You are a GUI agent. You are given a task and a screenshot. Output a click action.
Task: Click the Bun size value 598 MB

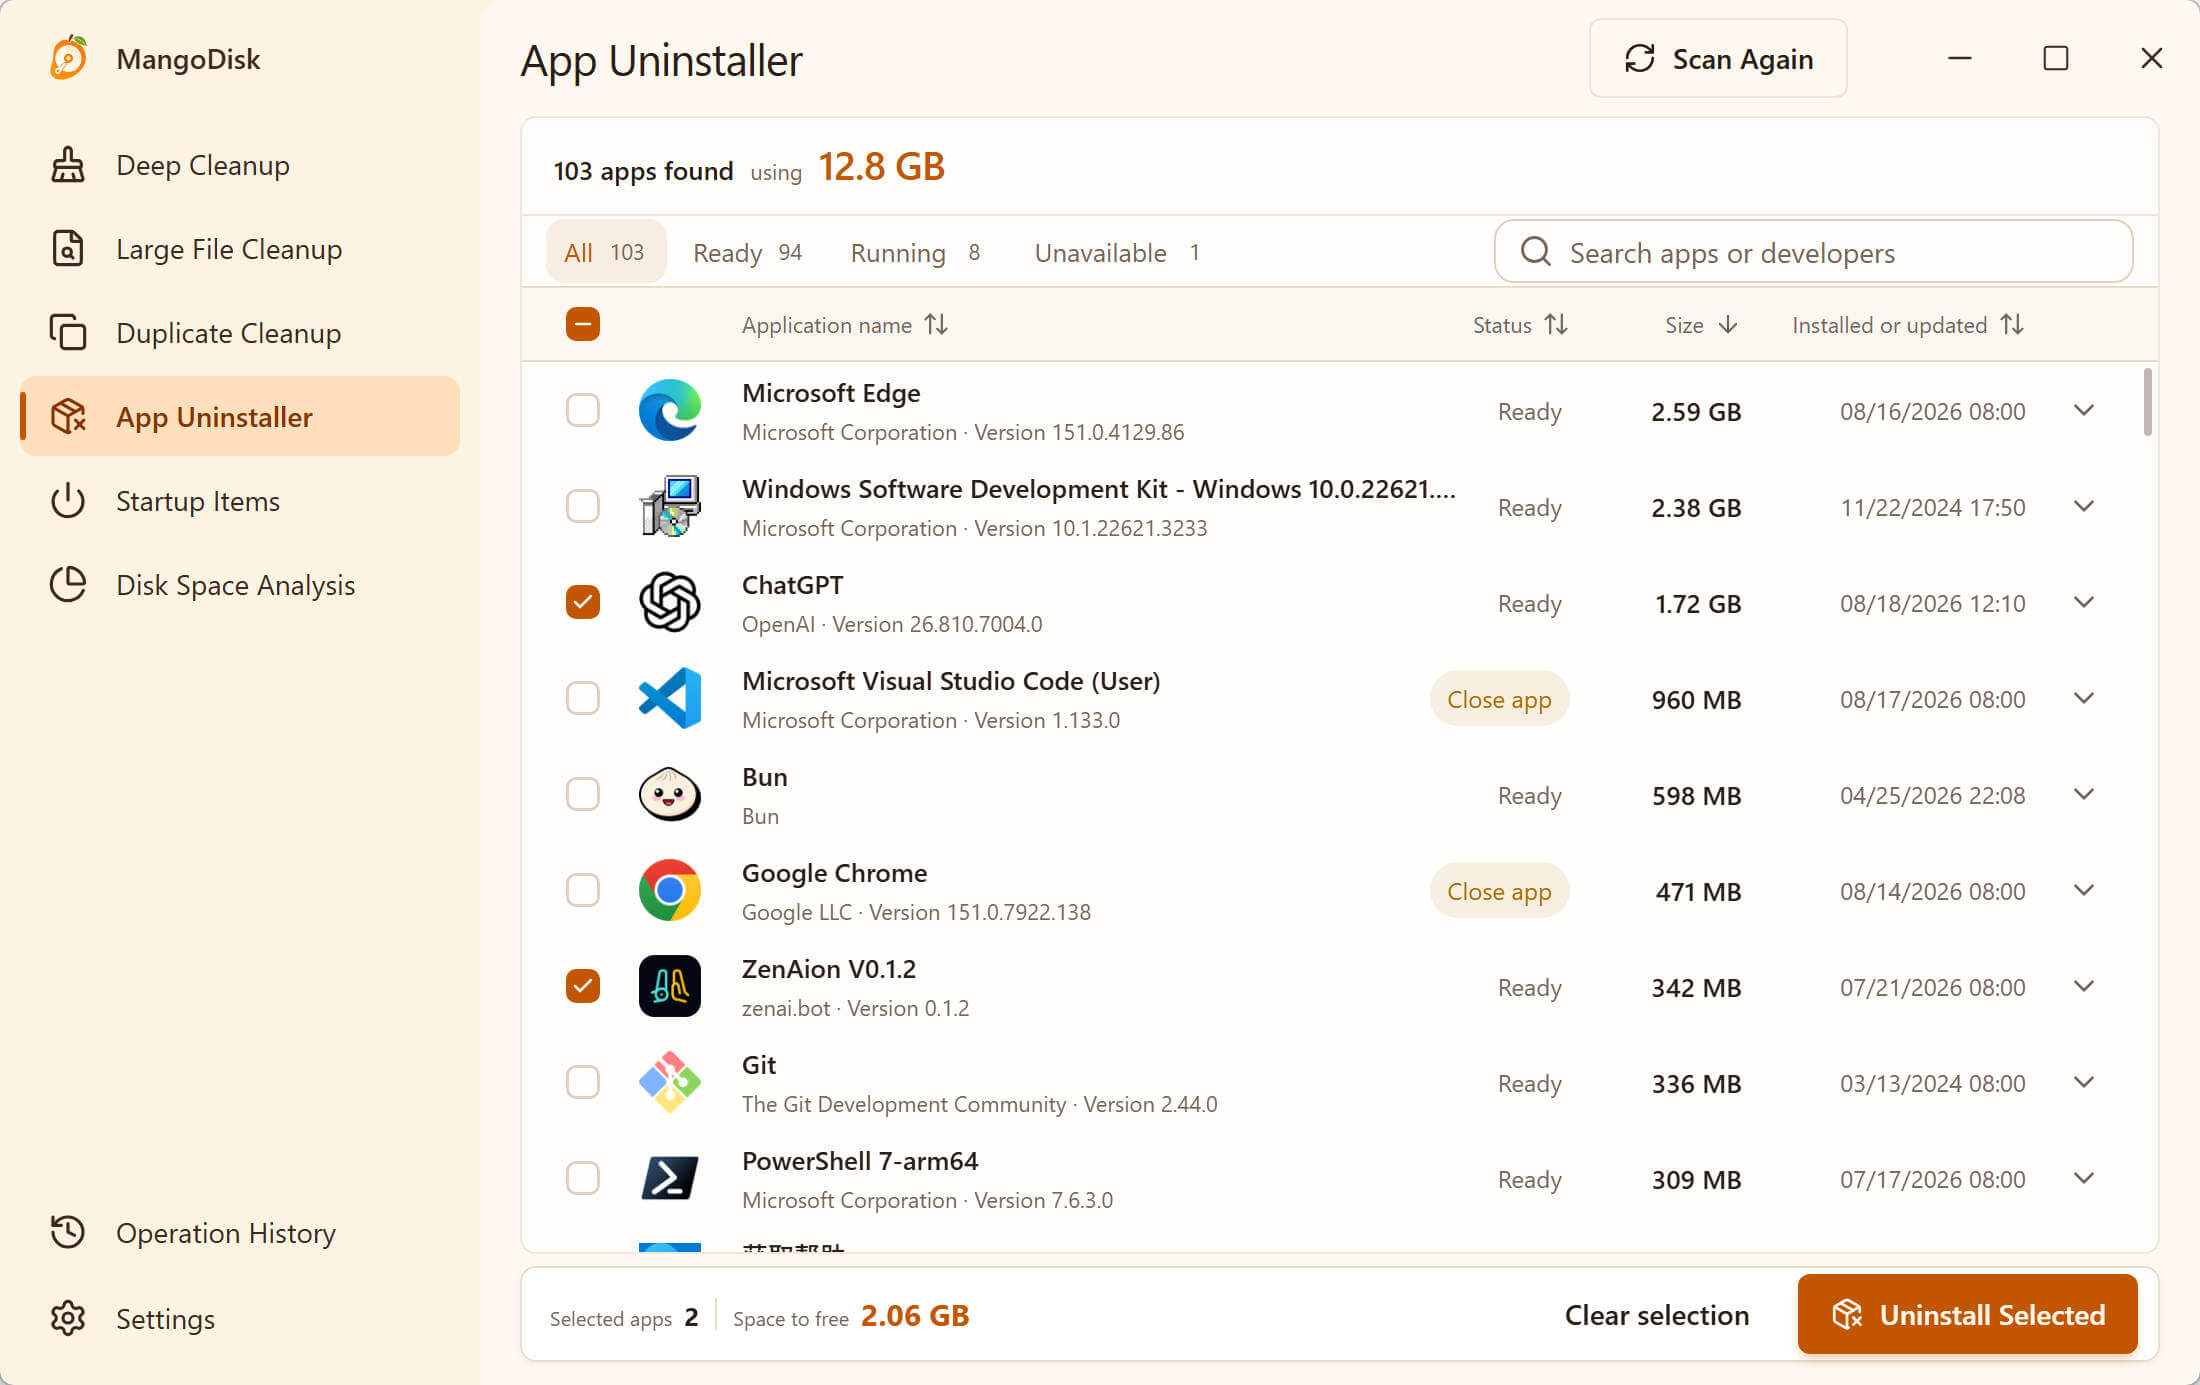pos(1697,795)
